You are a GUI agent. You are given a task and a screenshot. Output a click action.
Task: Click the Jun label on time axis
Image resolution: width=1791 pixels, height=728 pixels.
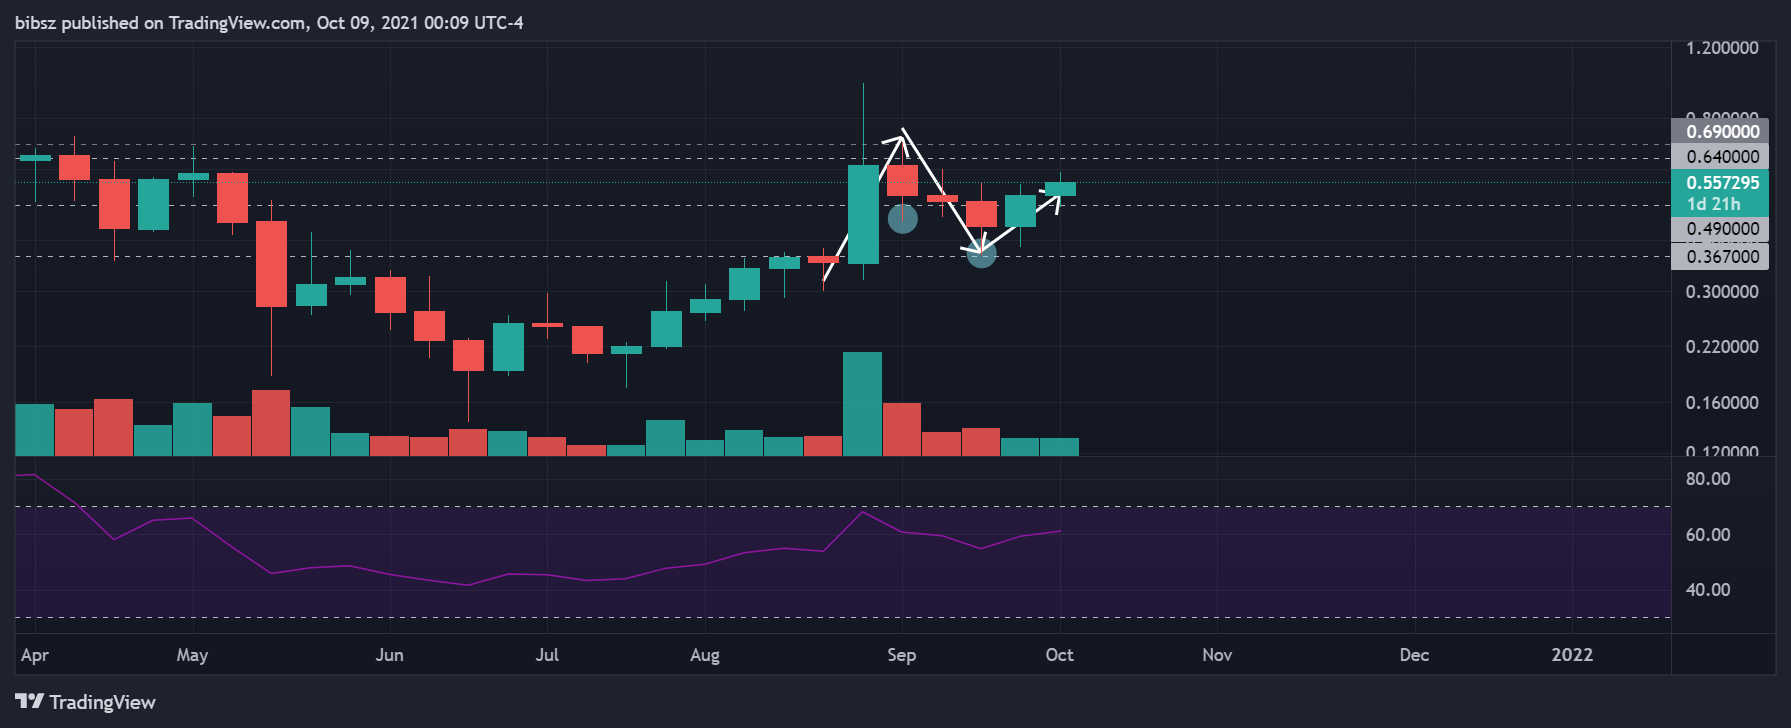(389, 655)
